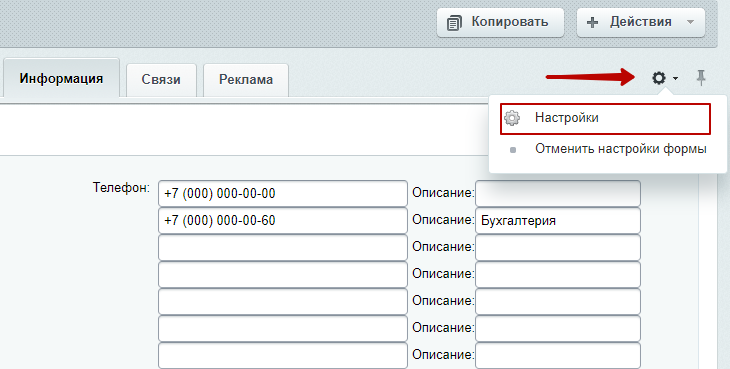Click the plus icon in Действия
This screenshot has width=730, height=369.
click(x=592, y=22)
